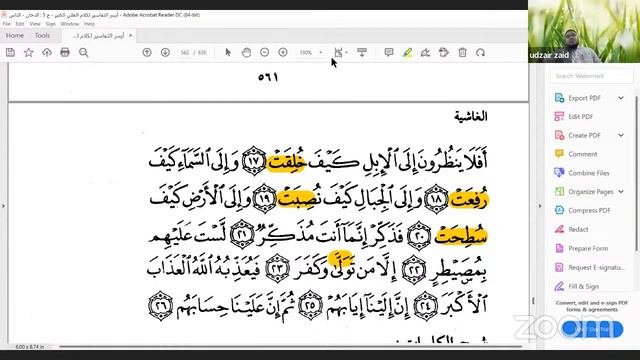Open the Organize Pages tool
Screen dimensions: 640x360
click(591, 192)
